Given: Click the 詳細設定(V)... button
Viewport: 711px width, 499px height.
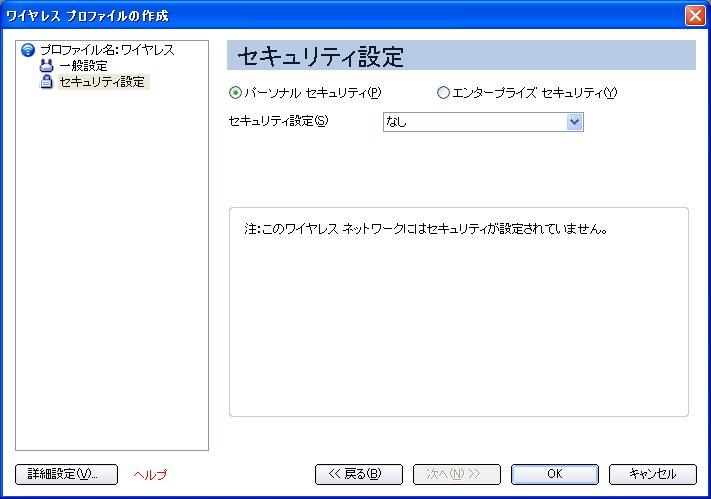Looking at the screenshot, I should pyautogui.click(x=66, y=475).
